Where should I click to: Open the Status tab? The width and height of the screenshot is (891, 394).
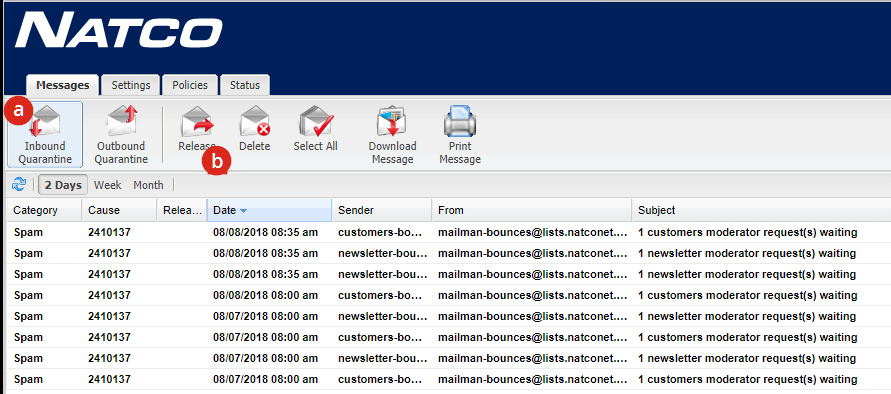245,85
